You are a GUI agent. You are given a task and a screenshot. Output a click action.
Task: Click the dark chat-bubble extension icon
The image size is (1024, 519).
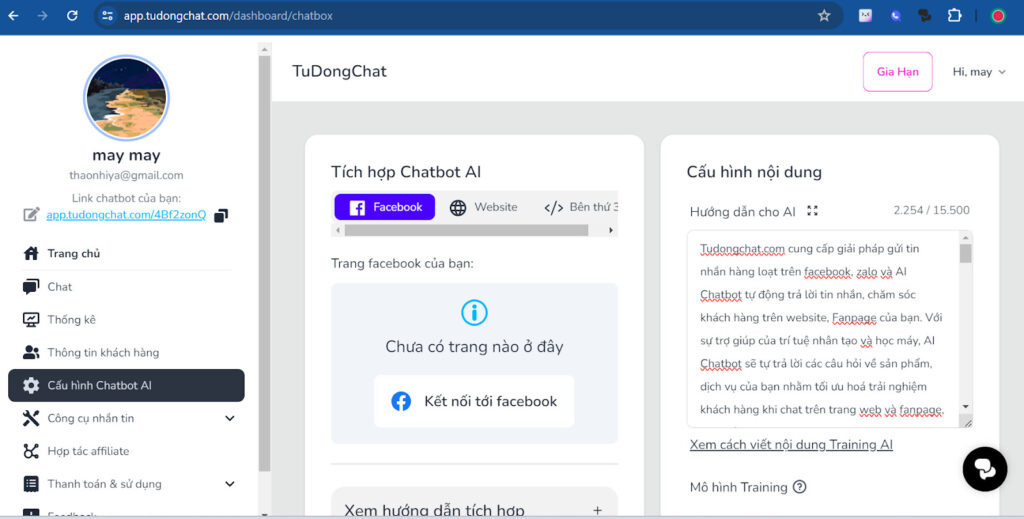tap(925, 16)
